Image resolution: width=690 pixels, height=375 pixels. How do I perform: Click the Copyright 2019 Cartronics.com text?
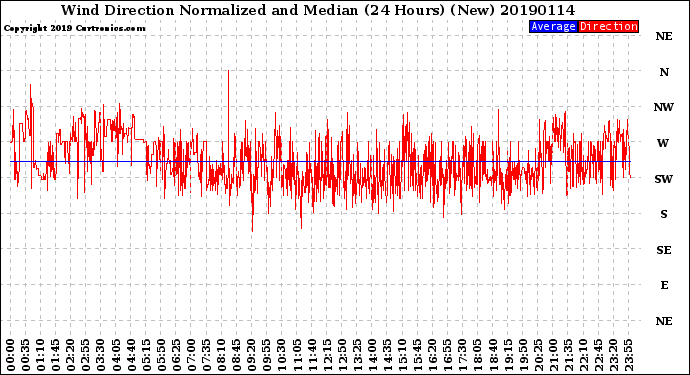pyautogui.click(x=74, y=28)
